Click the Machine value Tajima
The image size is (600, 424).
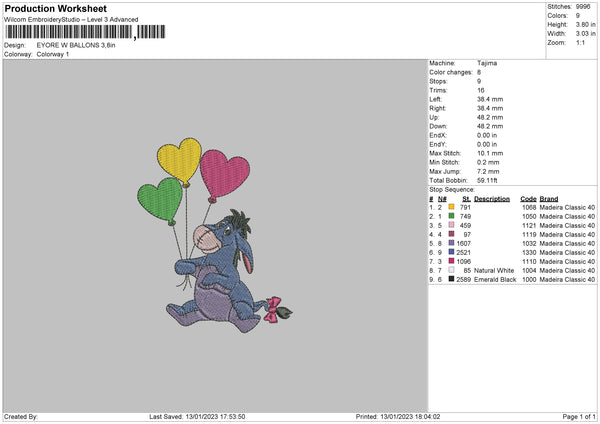point(487,63)
